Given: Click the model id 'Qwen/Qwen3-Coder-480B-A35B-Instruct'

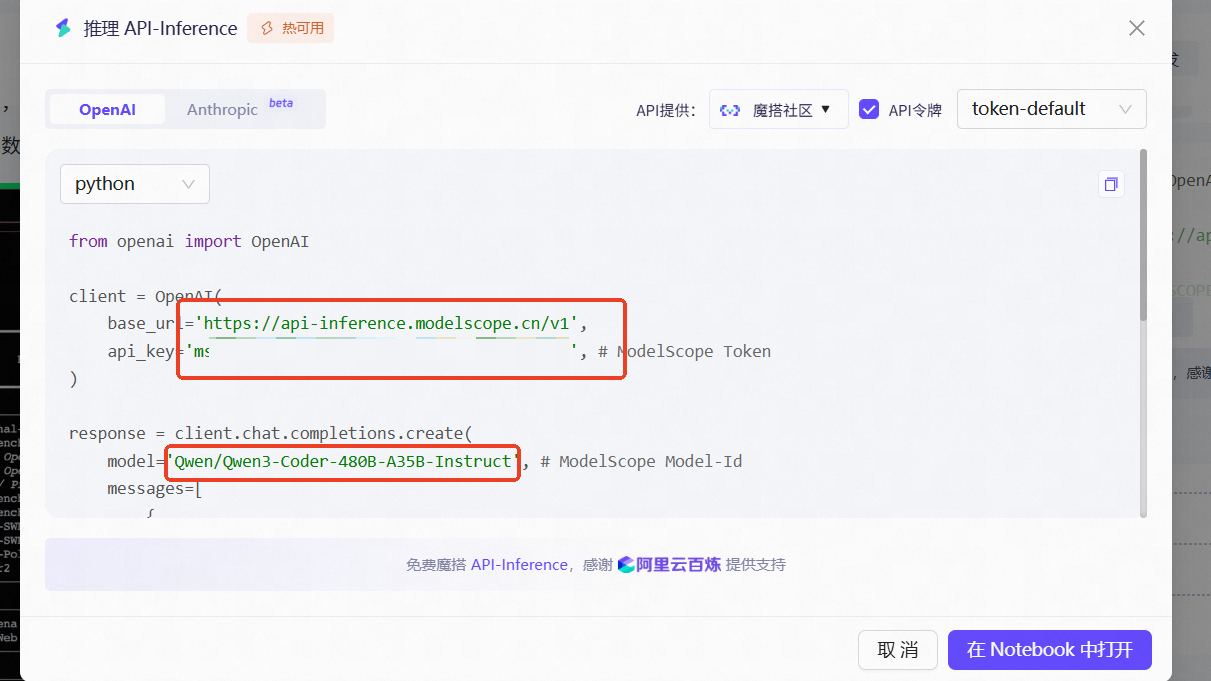Looking at the screenshot, I should [344, 461].
